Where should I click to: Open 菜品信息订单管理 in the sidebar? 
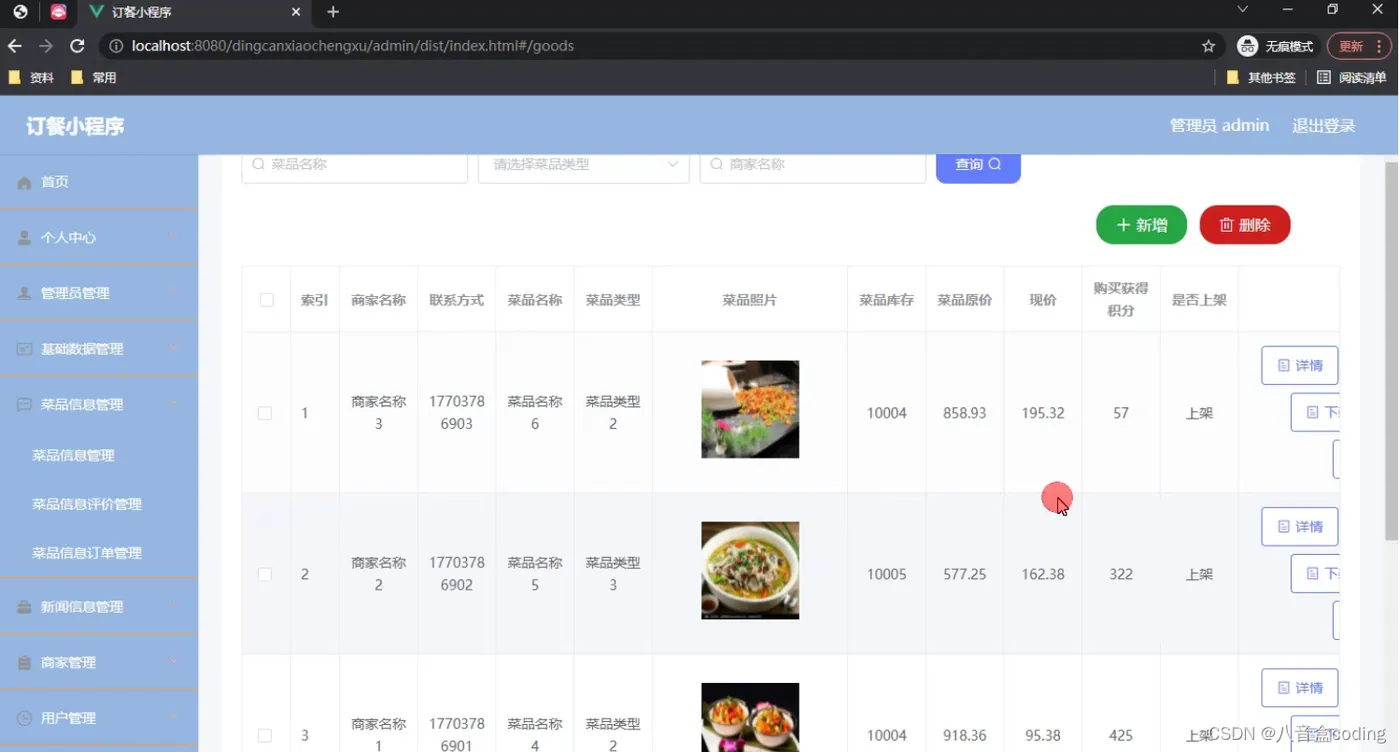87,553
